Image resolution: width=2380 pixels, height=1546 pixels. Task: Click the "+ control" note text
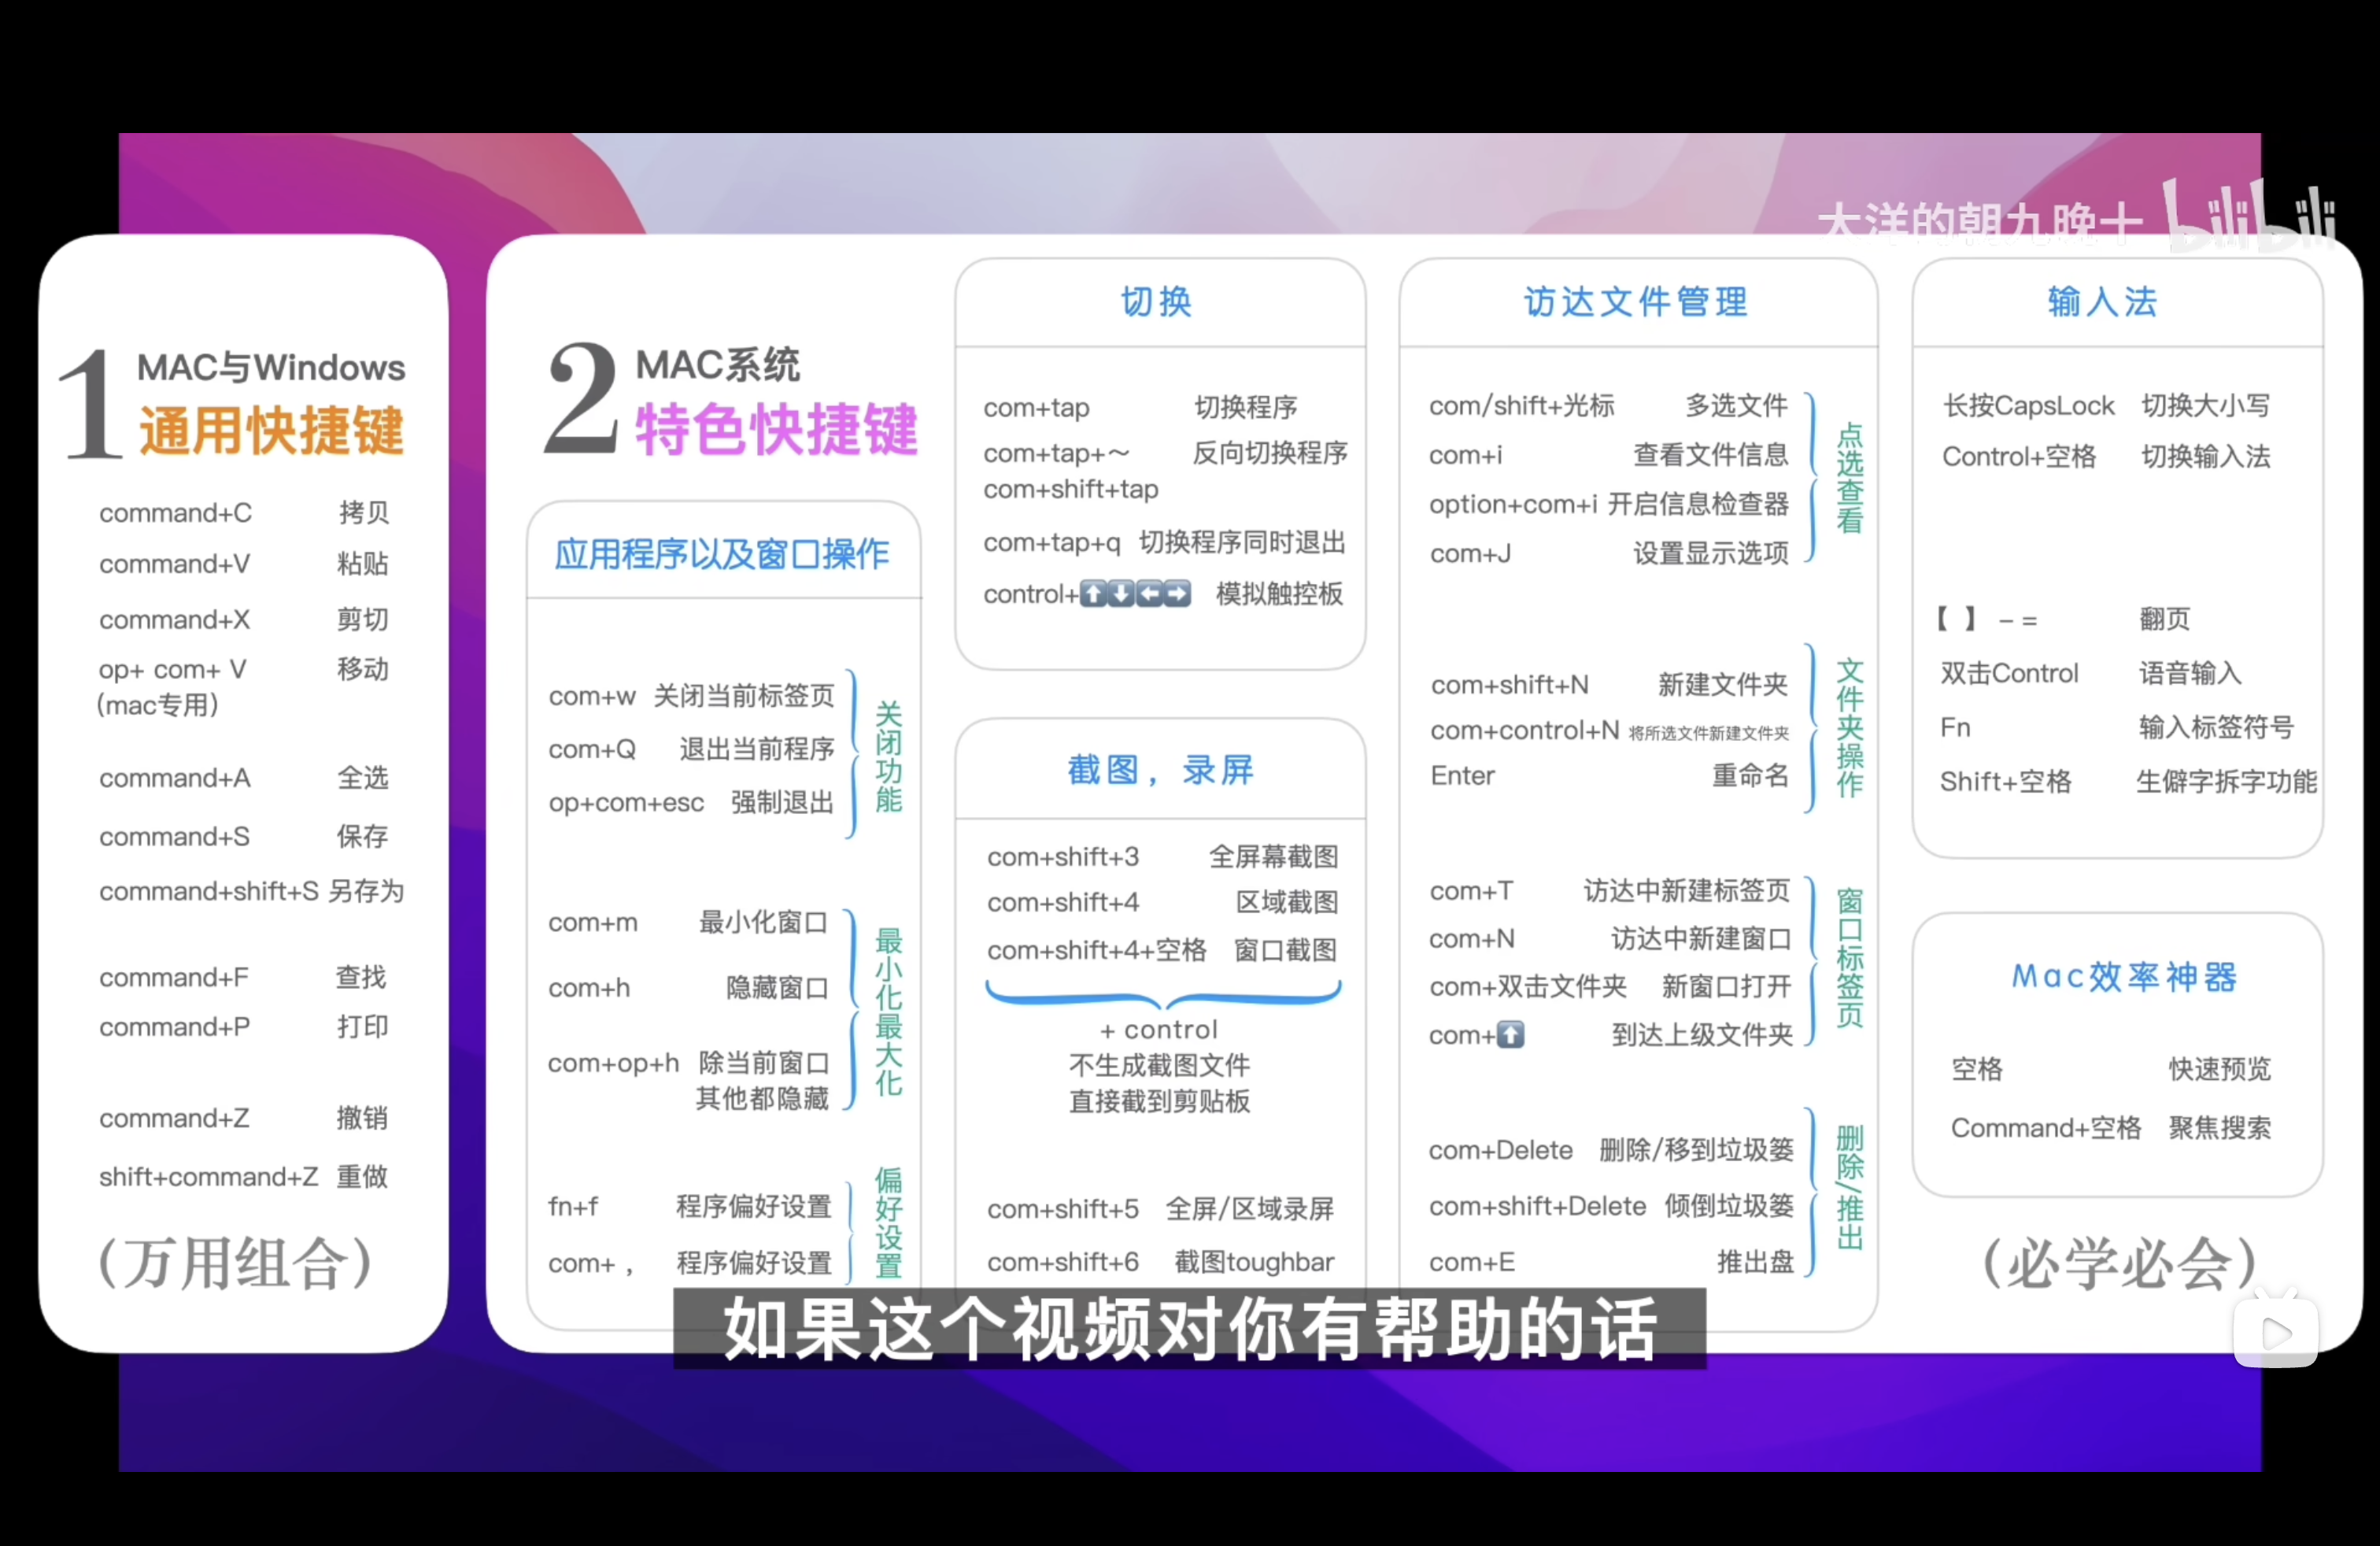(x=1159, y=1029)
